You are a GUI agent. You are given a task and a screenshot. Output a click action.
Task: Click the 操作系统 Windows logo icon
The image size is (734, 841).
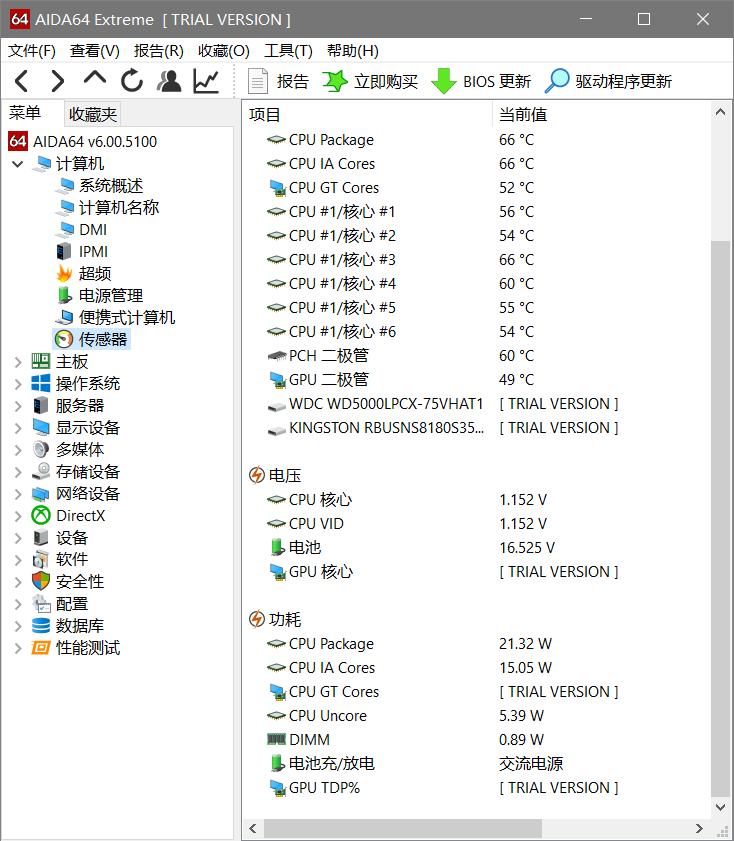click(41, 384)
